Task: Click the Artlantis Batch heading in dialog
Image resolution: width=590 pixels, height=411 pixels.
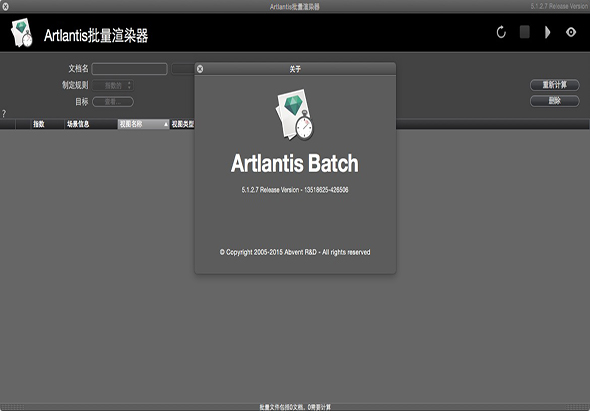Action: tap(295, 163)
